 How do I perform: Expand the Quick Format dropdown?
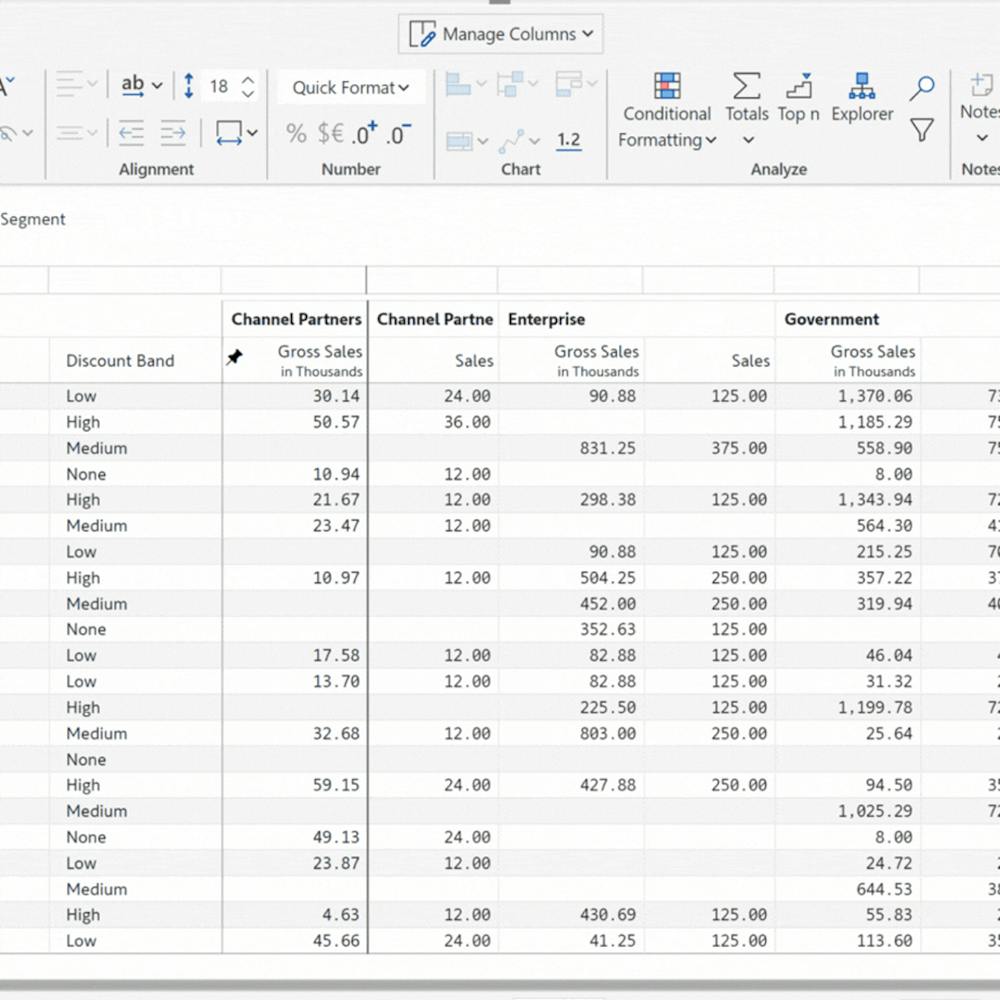351,88
